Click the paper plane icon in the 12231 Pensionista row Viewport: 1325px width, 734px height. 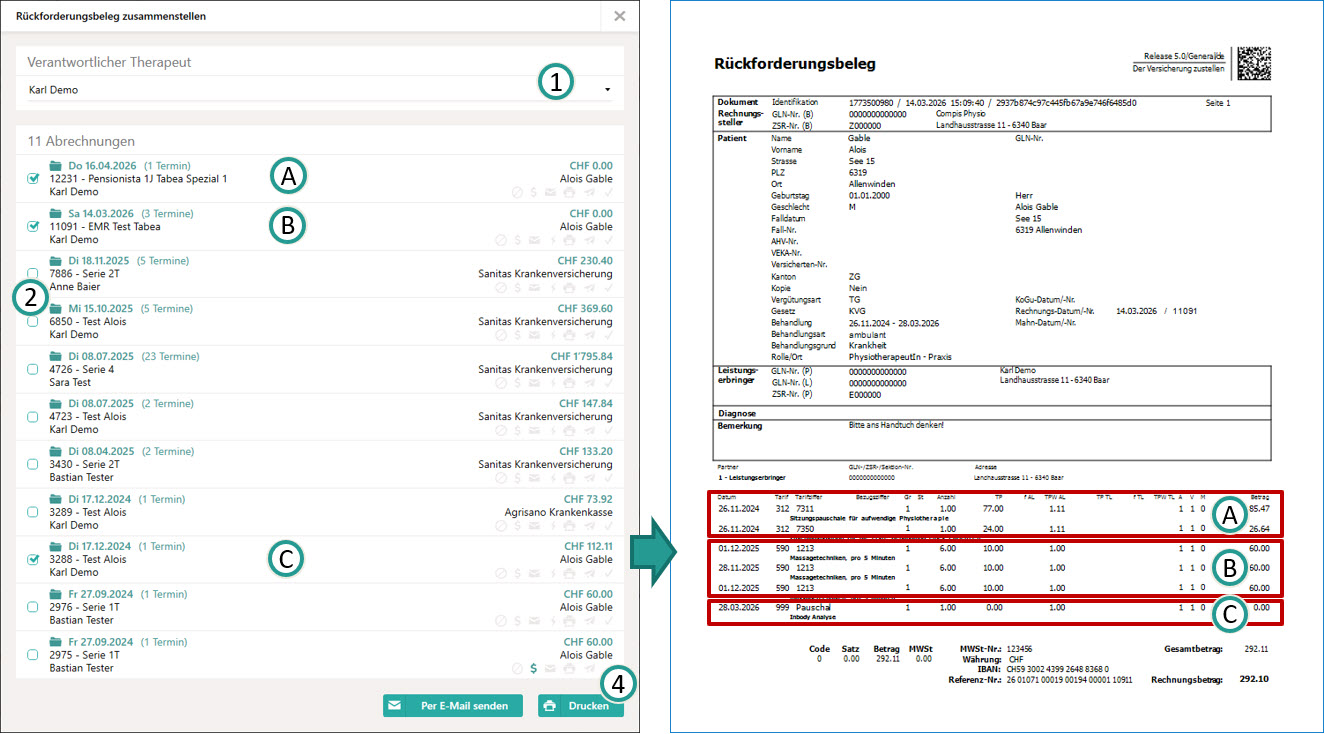[589, 192]
